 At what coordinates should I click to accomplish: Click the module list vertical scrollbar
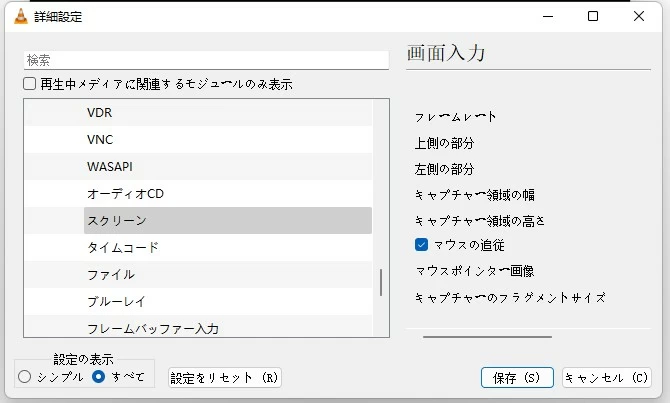(x=380, y=282)
